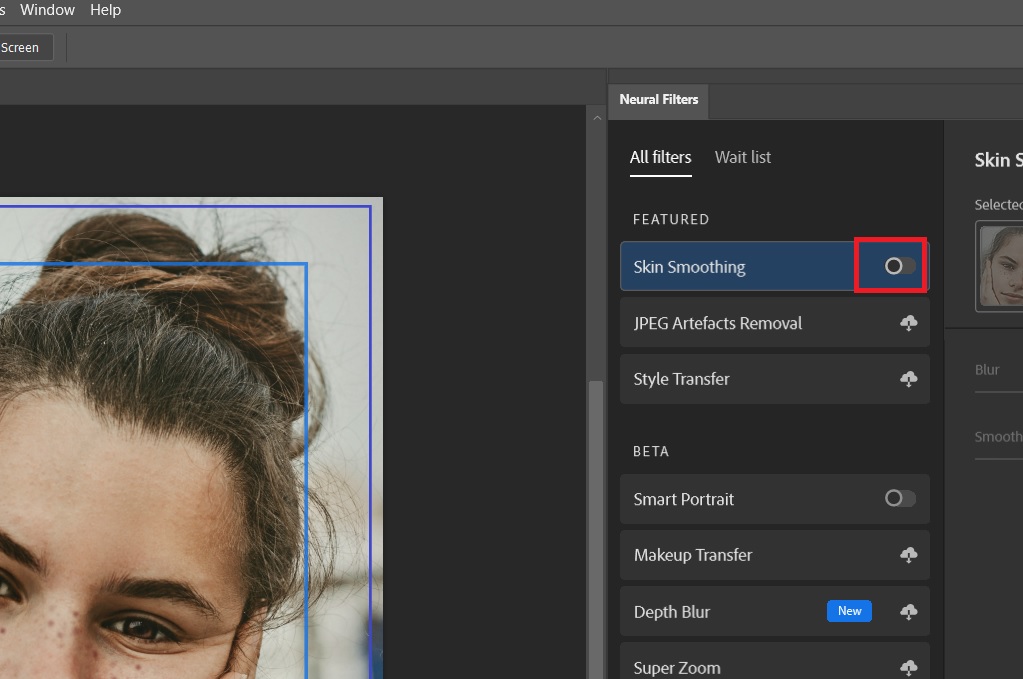Click the New badge on Depth Blur
Screen dimensions: 1023x679
849,611
